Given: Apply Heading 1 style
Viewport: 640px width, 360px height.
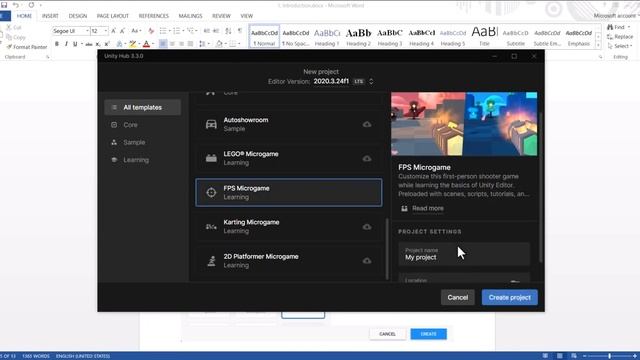Looking at the screenshot, I should pyautogui.click(x=327, y=36).
